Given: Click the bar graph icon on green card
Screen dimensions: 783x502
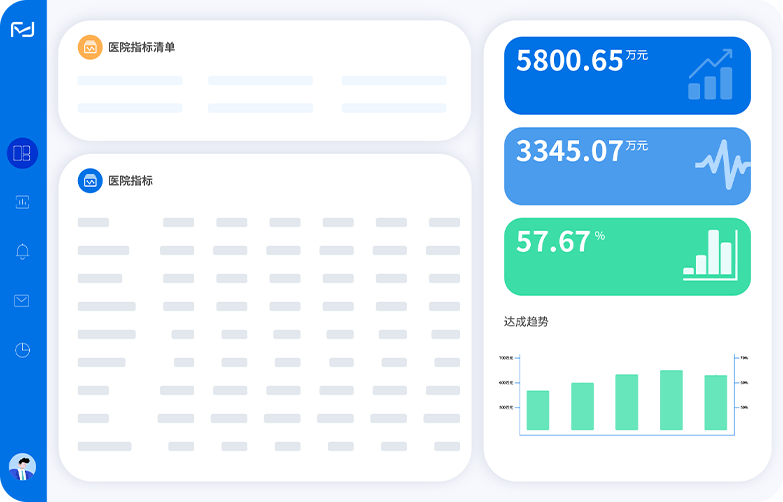Looking at the screenshot, I should click(710, 254).
